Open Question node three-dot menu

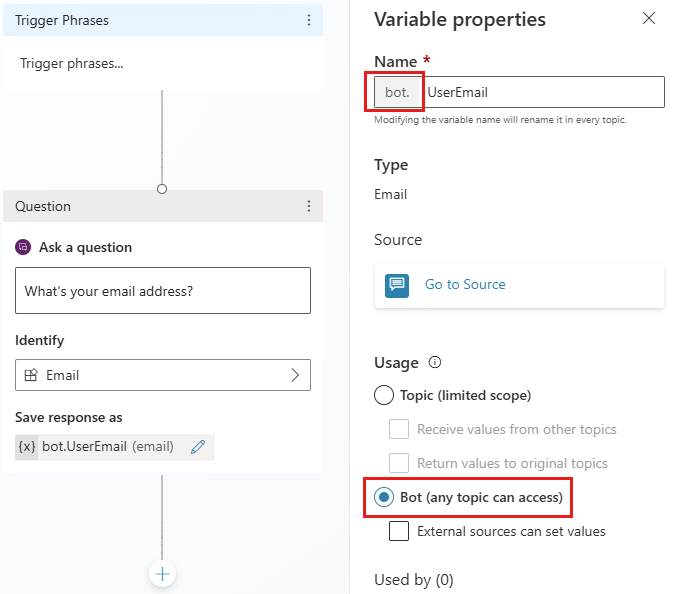[x=308, y=206]
